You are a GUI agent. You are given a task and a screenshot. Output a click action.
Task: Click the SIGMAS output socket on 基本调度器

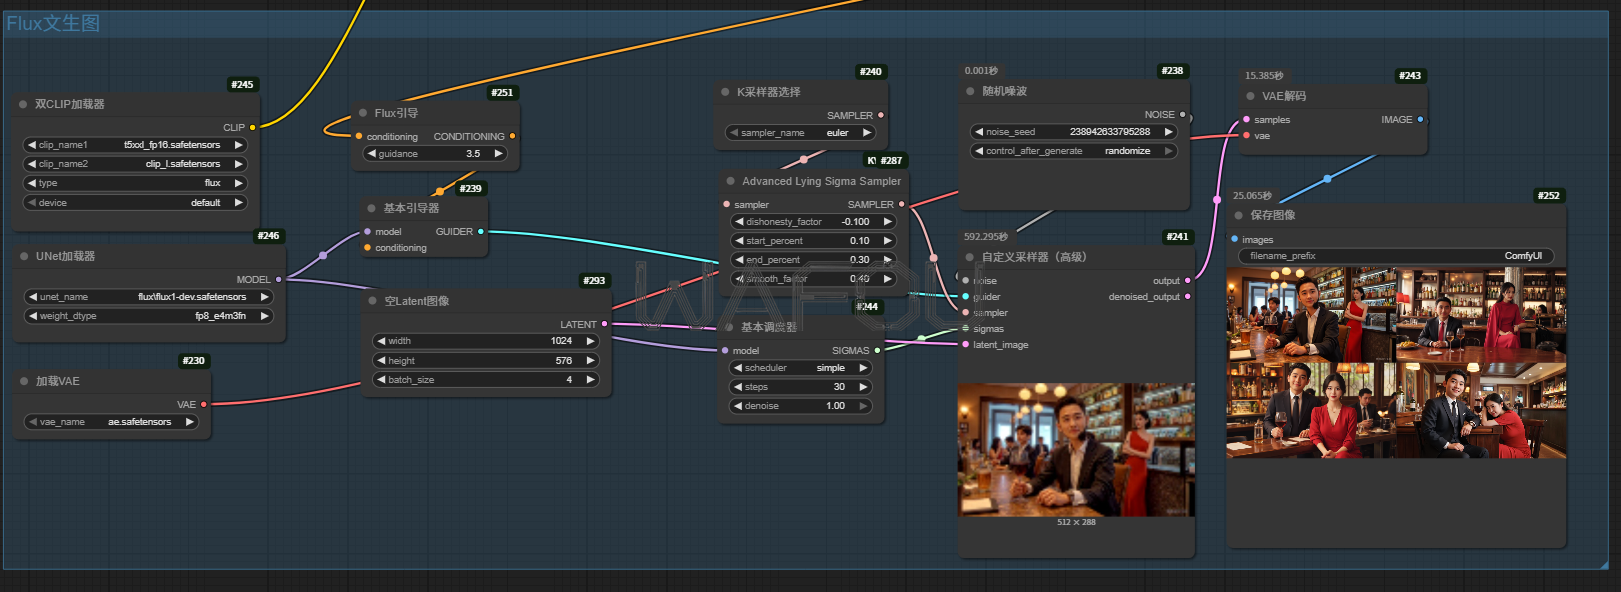click(x=877, y=350)
